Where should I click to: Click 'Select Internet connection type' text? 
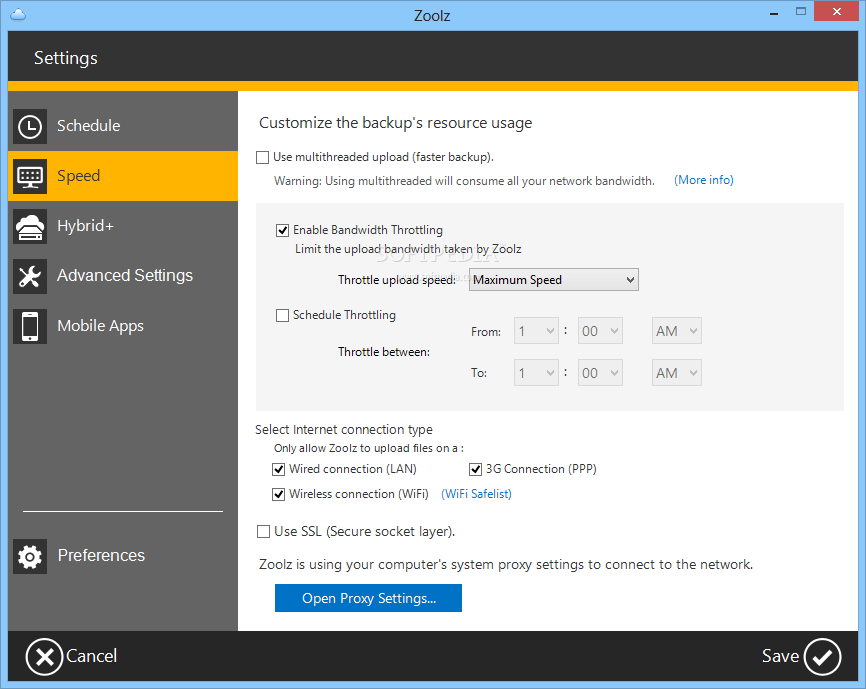coord(344,430)
